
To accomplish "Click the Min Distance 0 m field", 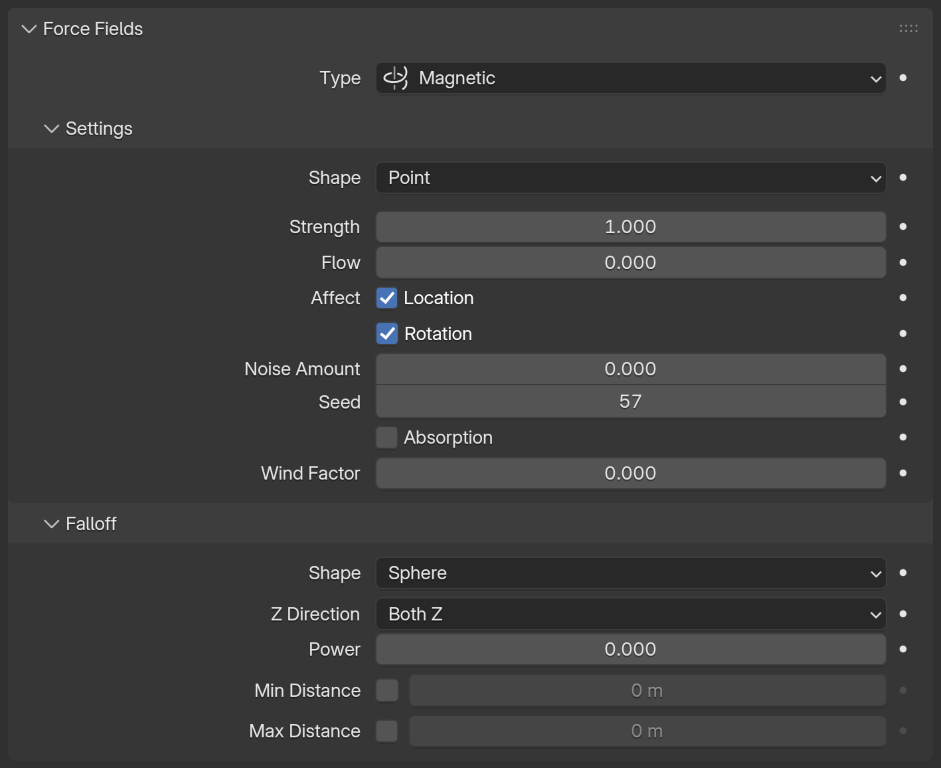I will click(648, 691).
